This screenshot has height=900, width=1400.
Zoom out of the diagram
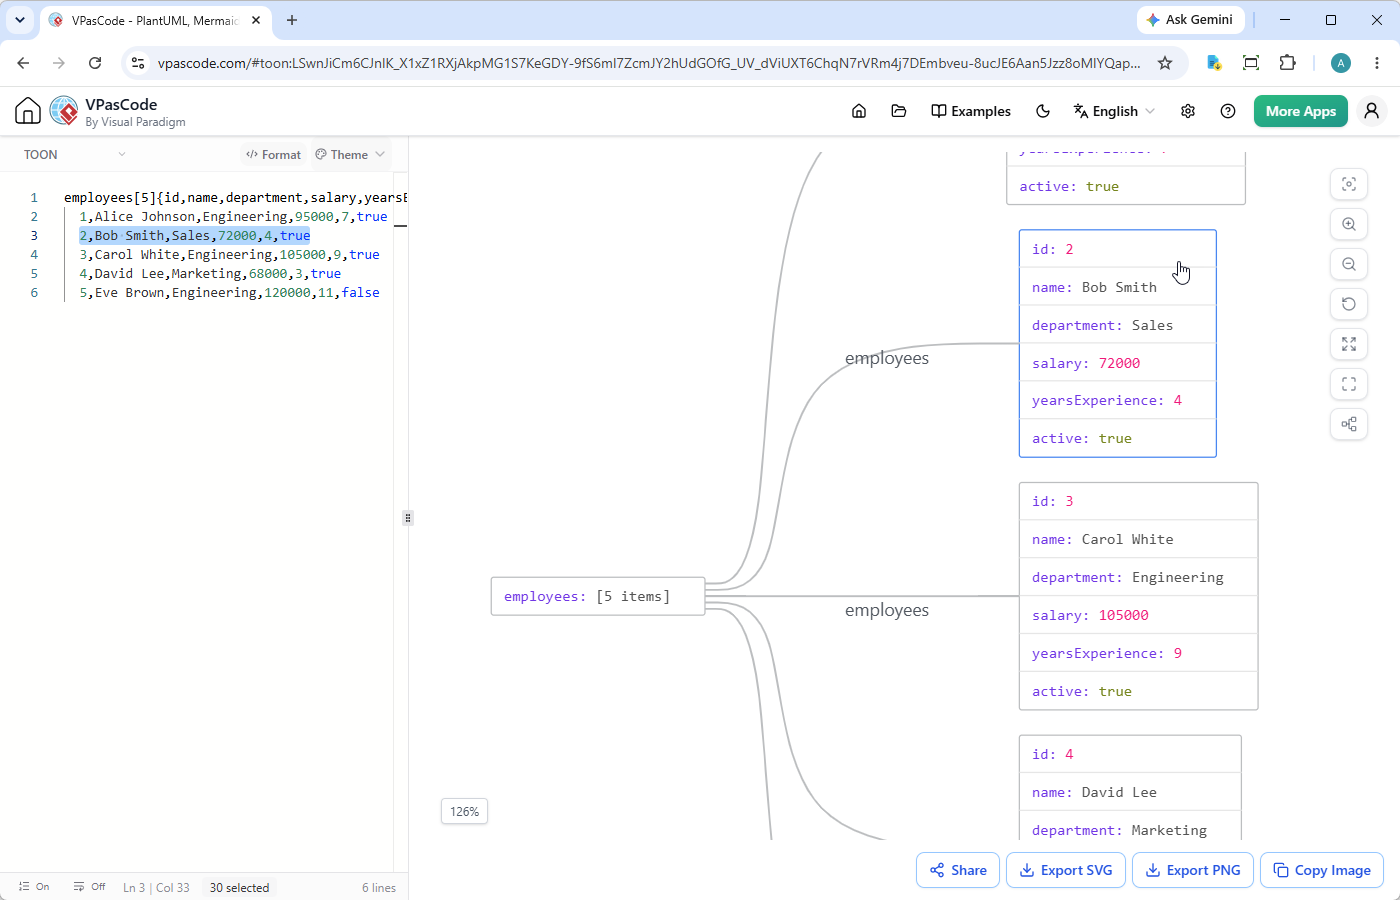click(x=1349, y=264)
